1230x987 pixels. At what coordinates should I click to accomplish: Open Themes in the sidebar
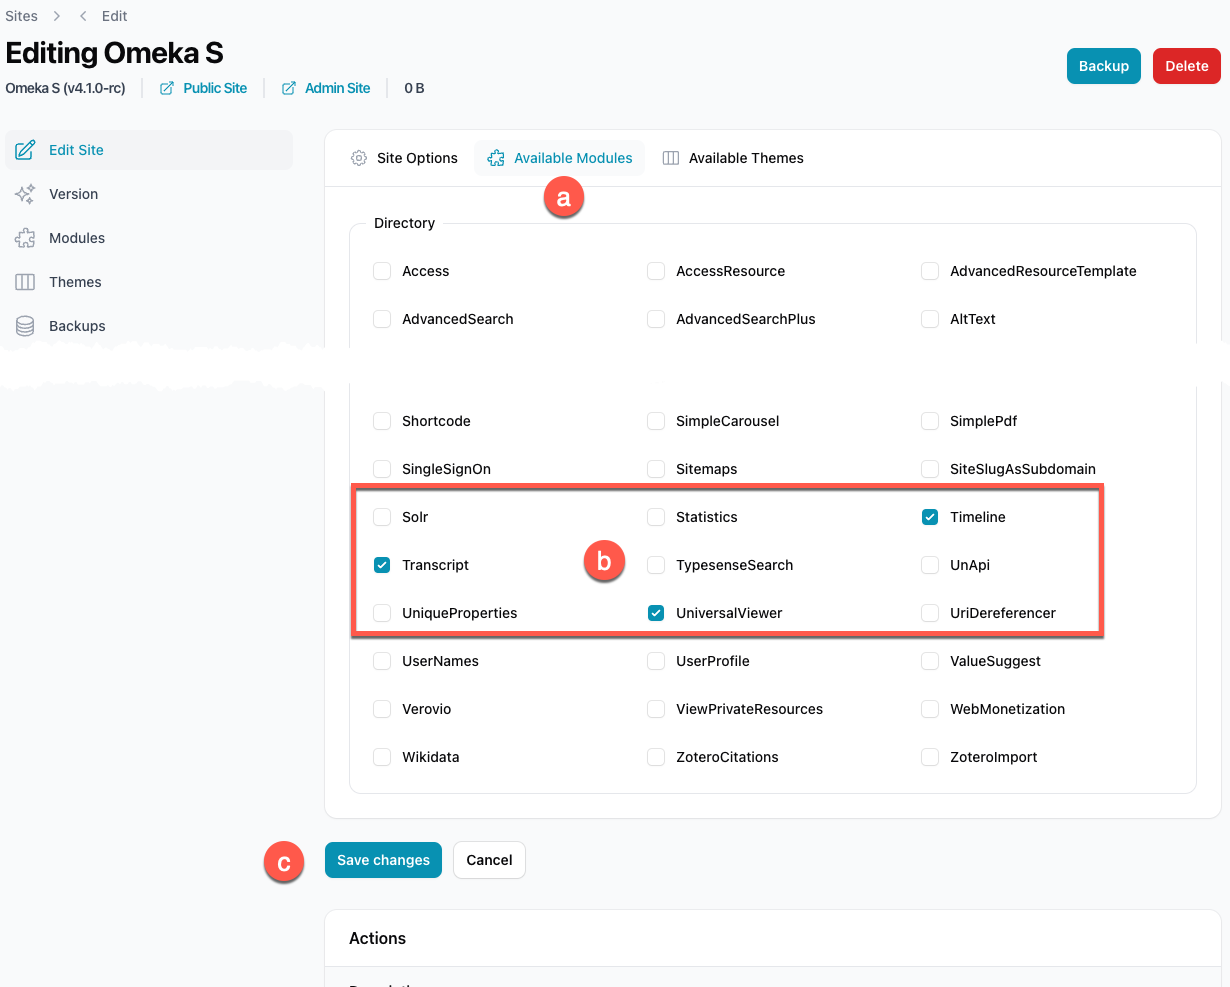(150, 282)
